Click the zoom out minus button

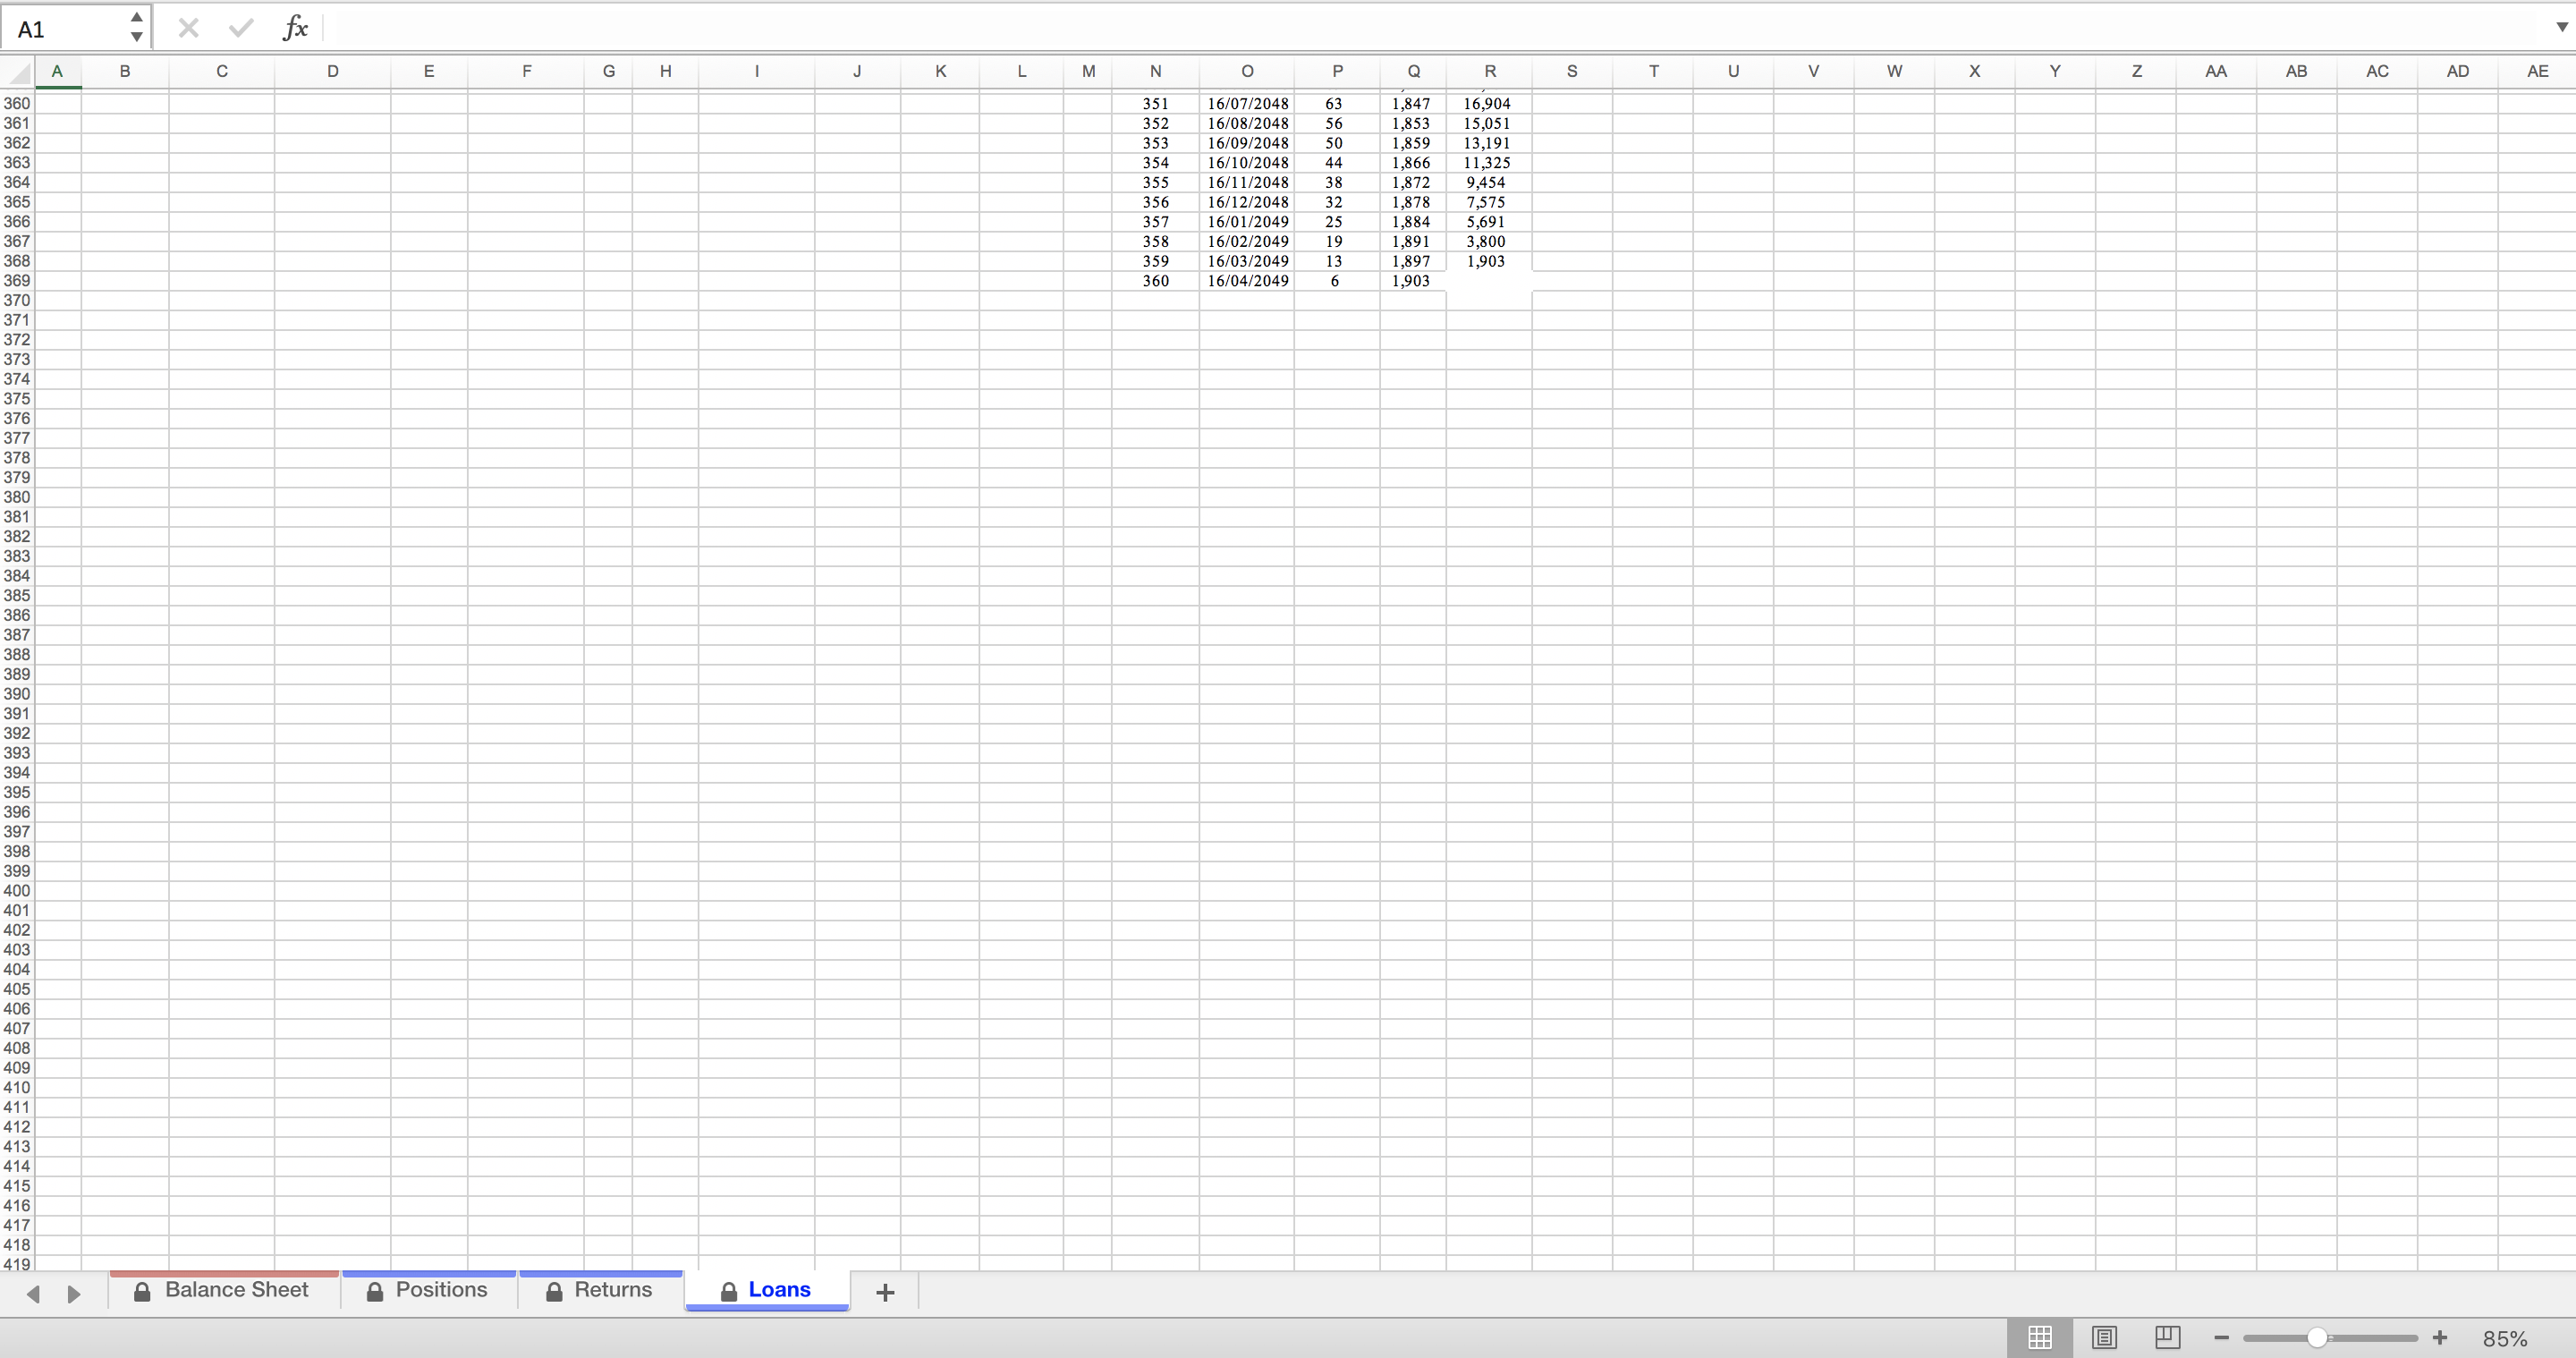click(x=2221, y=1338)
